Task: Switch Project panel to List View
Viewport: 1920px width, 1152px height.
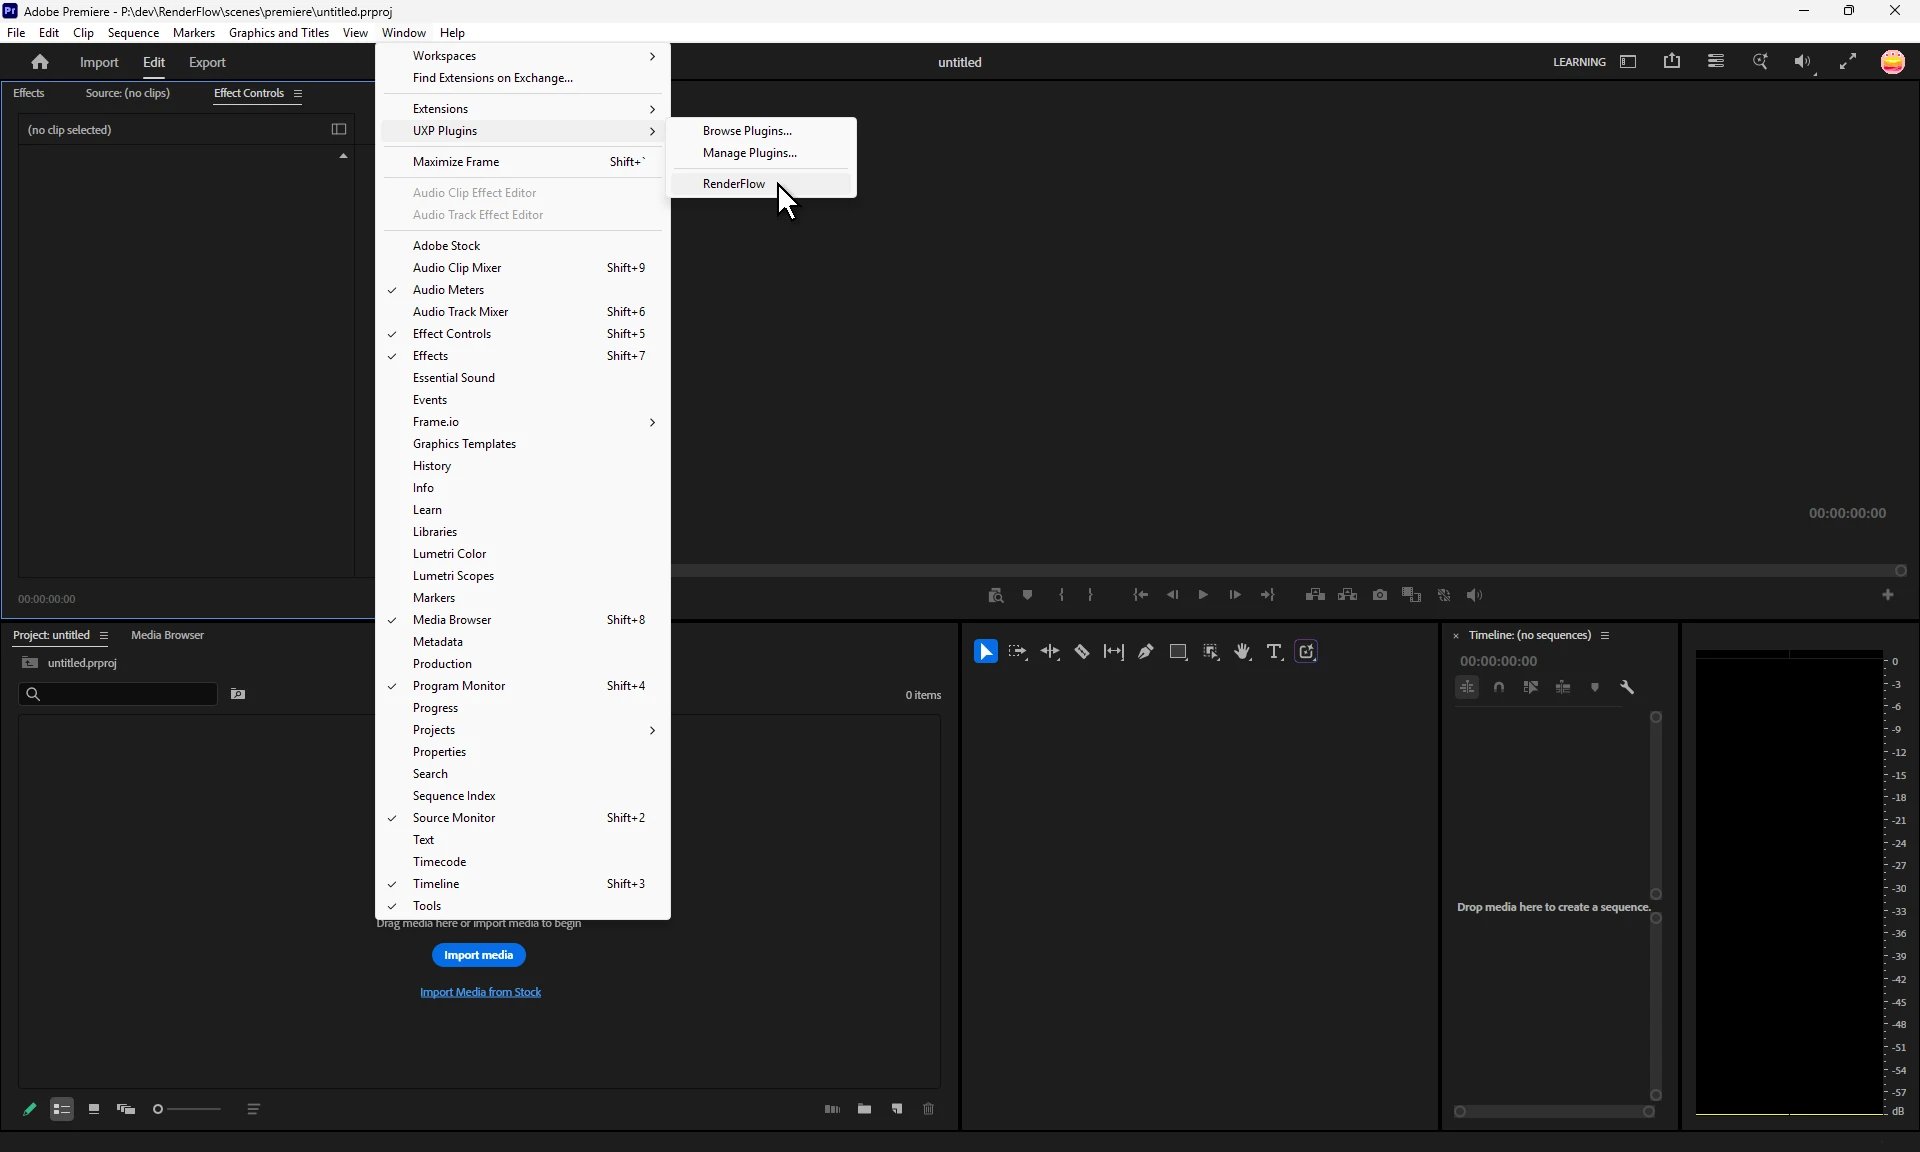Action: click(62, 1109)
